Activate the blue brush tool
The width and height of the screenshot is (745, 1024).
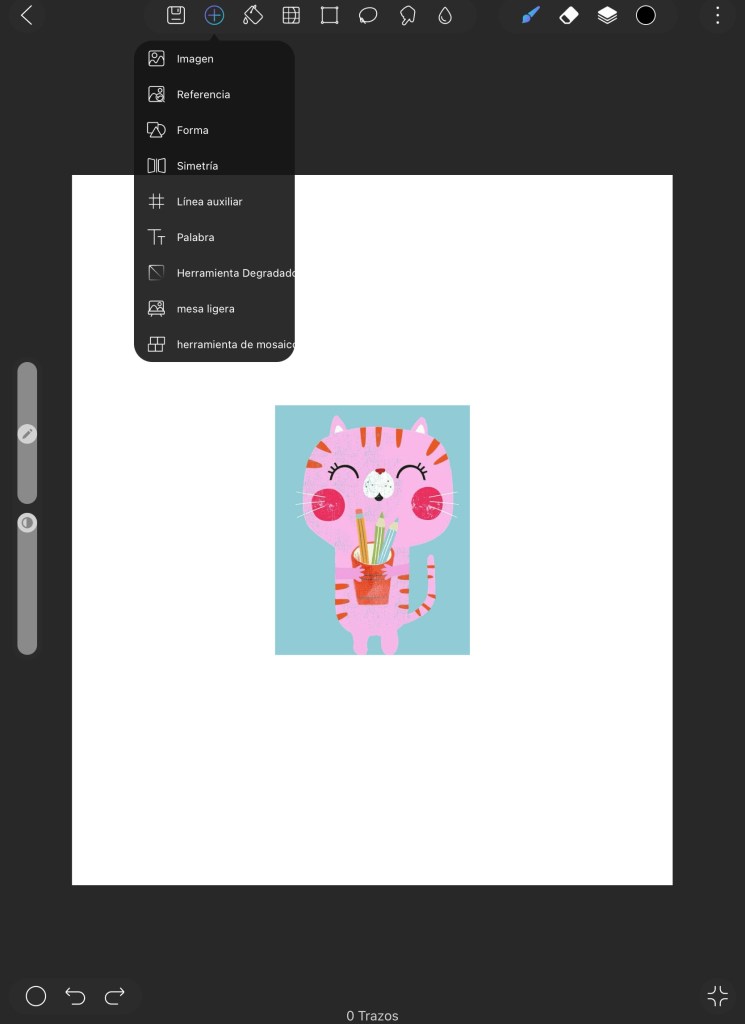530,15
